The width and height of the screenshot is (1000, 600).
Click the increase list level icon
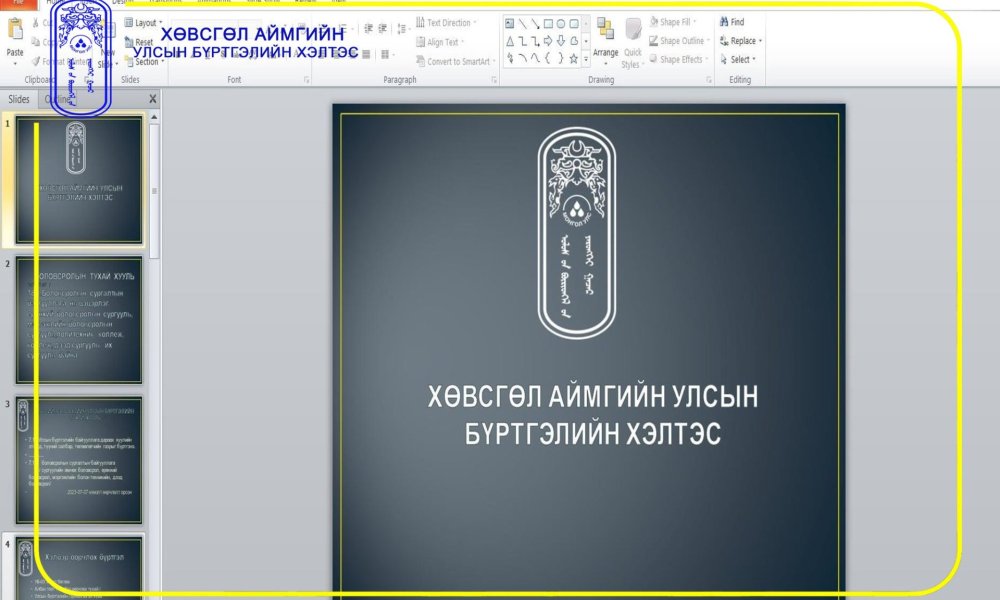pos(383,29)
